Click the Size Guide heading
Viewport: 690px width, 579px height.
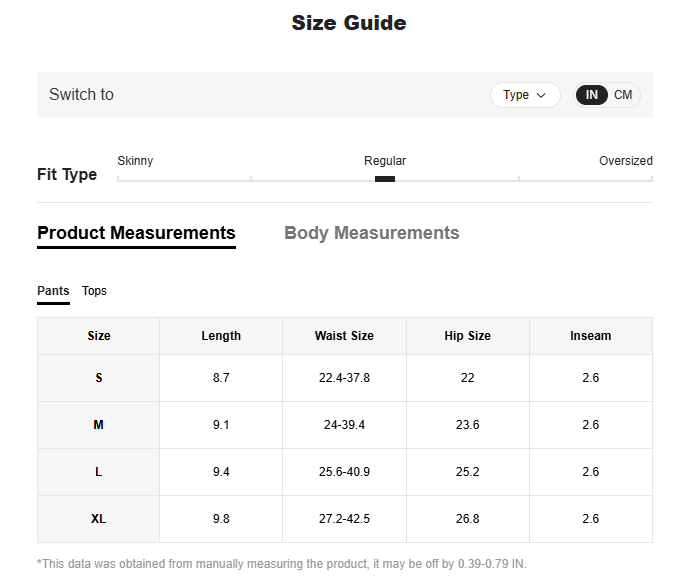349,23
